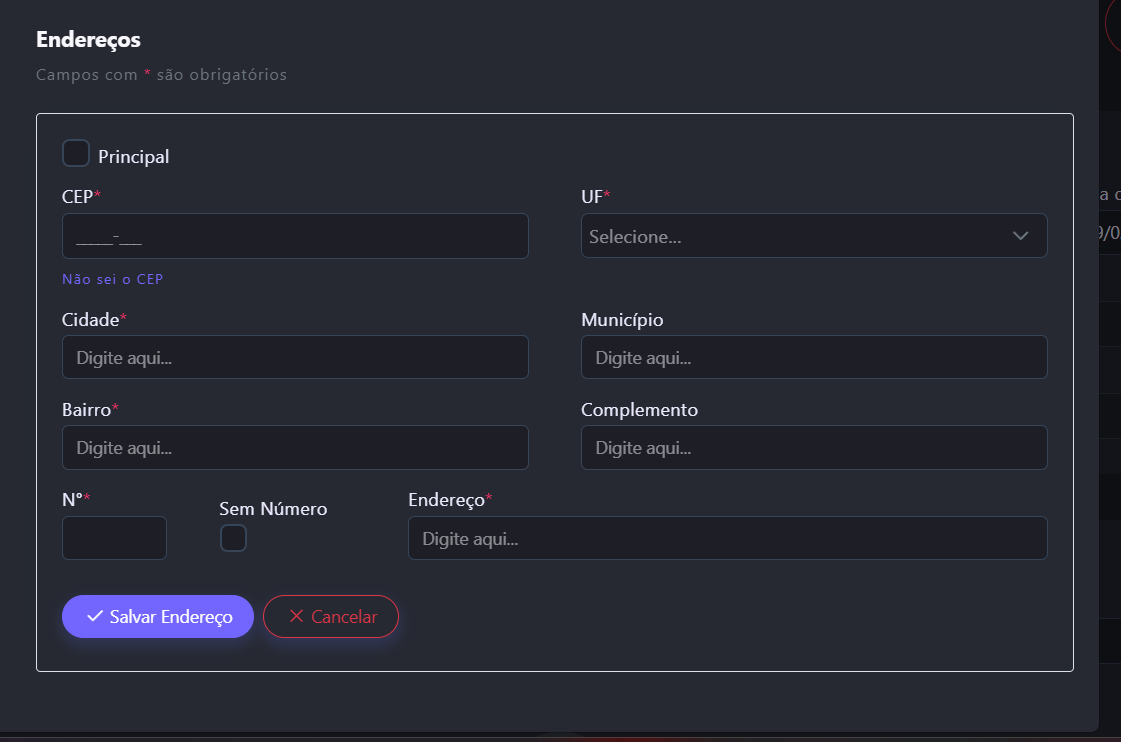Click the Endereços dialog heading

[x=88, y=40]
